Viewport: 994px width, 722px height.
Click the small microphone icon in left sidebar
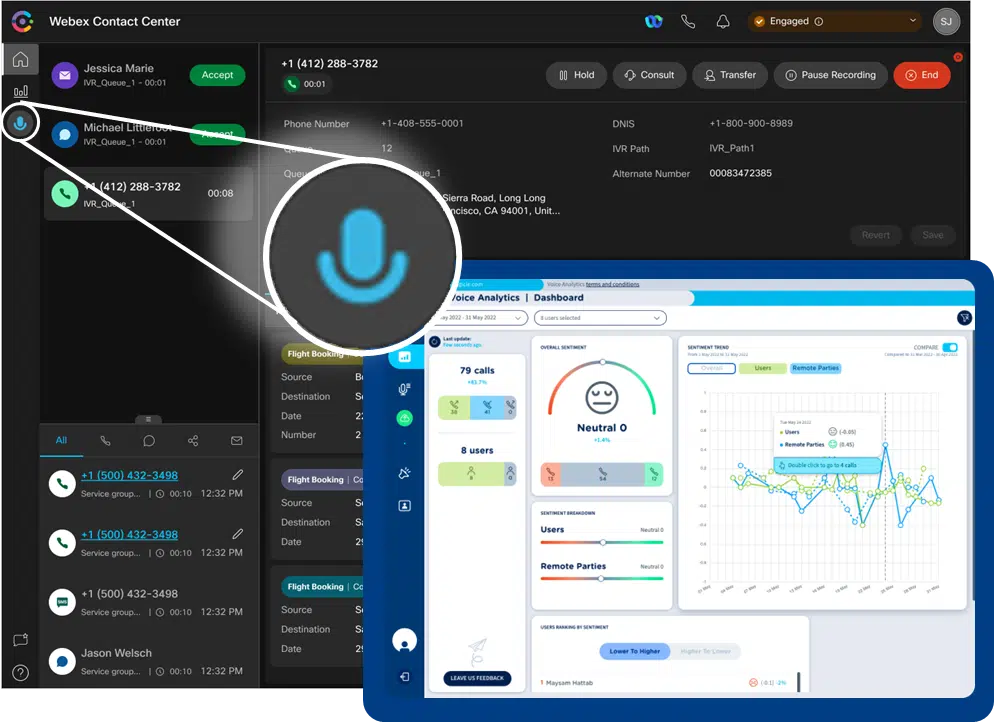(x=20, y=124)
